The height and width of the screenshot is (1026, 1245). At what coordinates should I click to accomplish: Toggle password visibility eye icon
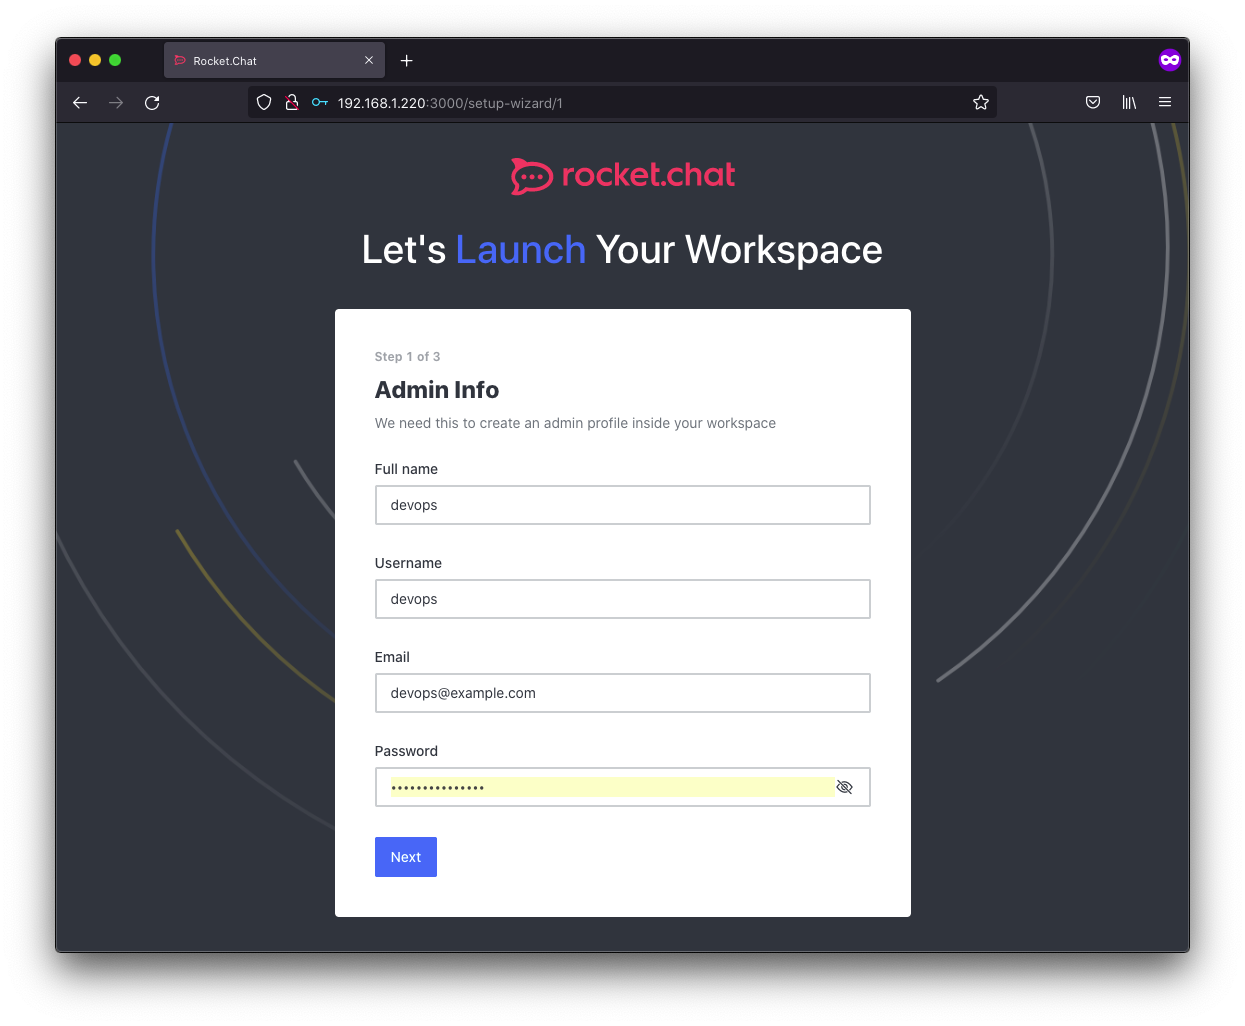tap(844, 787)
